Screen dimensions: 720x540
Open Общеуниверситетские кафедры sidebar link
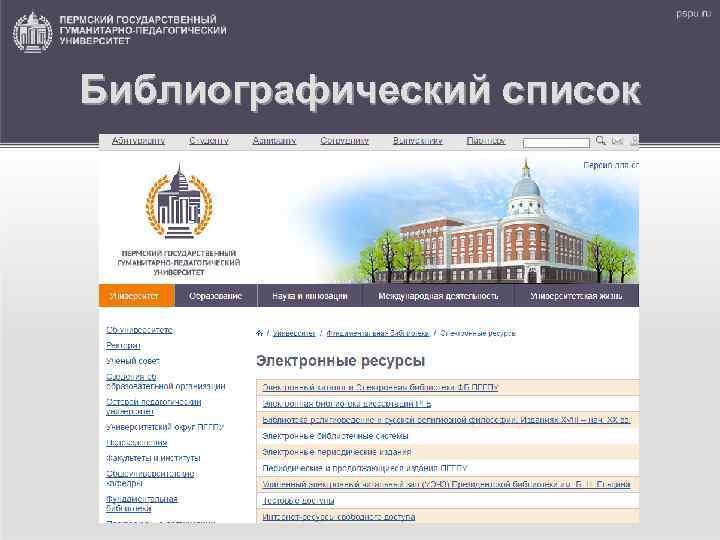coord(150,478)
